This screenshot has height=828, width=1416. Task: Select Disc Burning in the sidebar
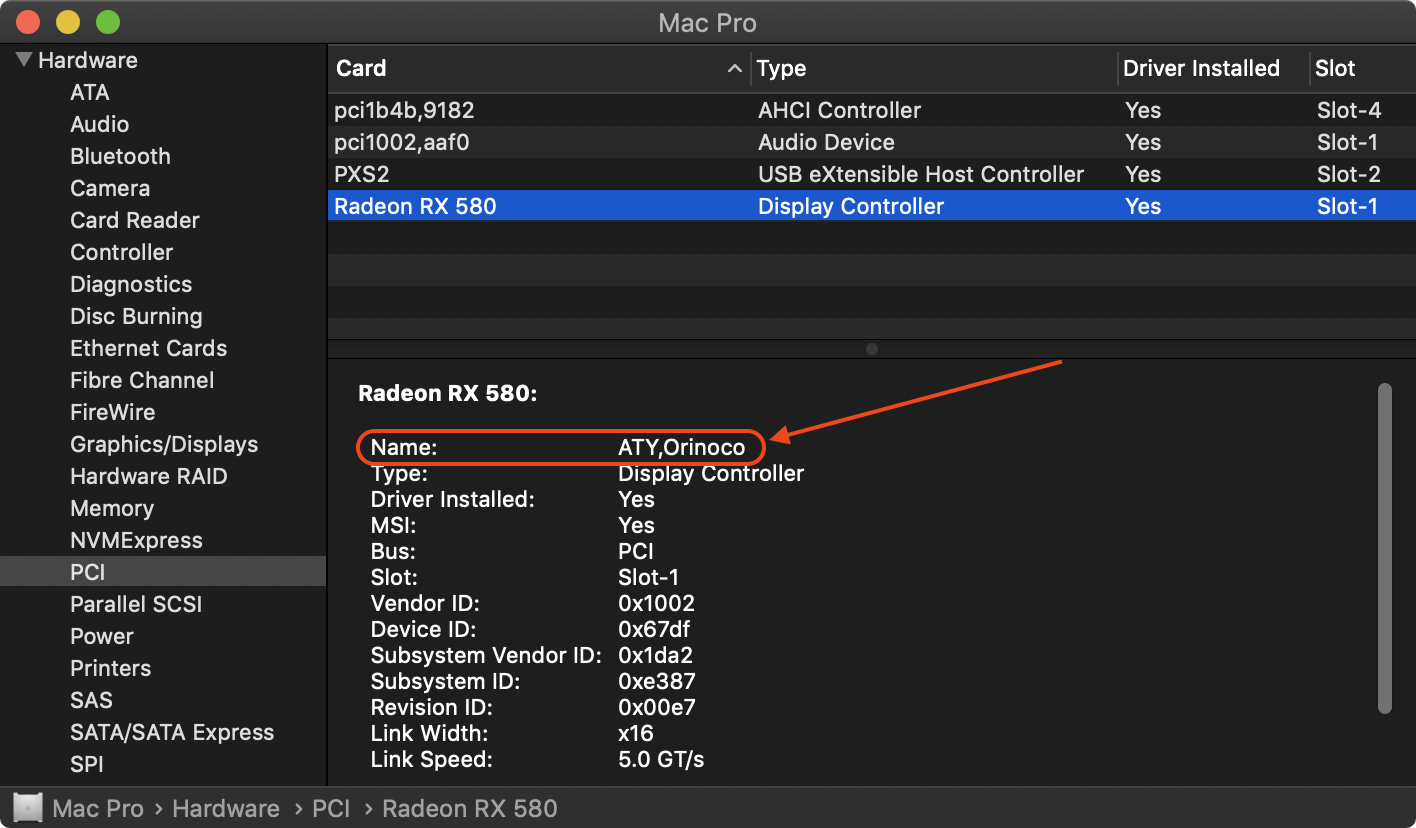(x=136, y=316)
